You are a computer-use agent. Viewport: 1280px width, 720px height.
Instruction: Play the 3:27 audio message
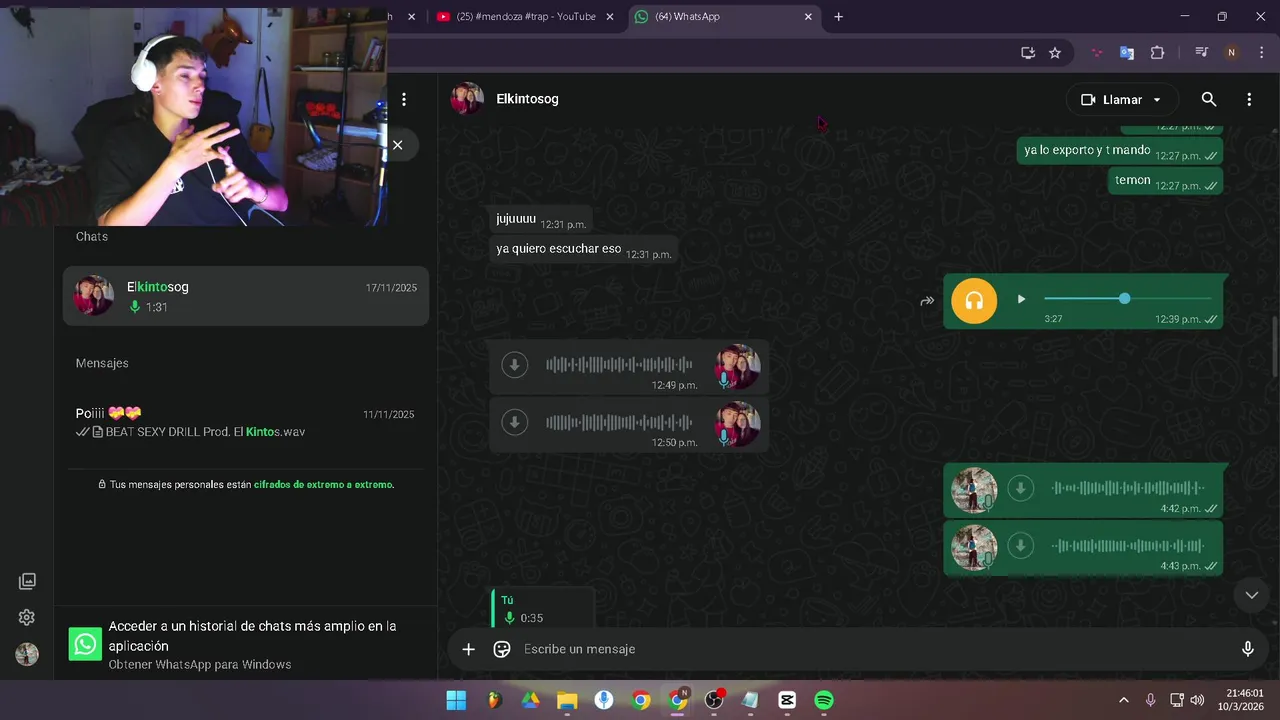coord(1021,299)
